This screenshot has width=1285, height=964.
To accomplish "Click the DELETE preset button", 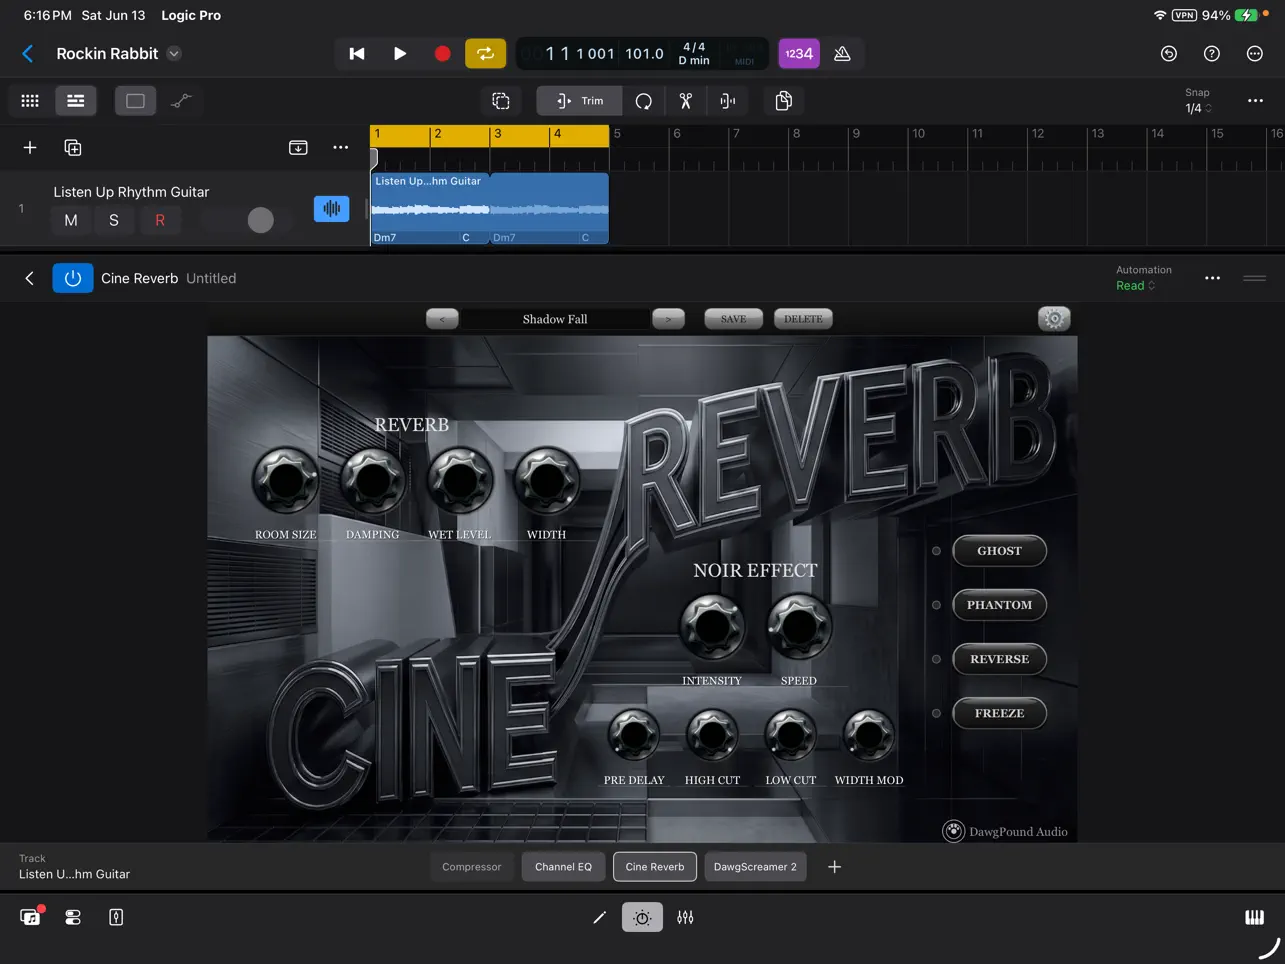I will point(803,319).
